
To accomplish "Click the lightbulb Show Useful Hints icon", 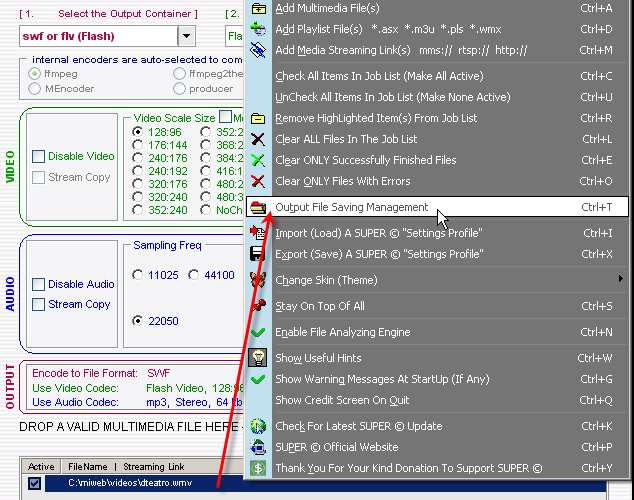I will [259, 358].
